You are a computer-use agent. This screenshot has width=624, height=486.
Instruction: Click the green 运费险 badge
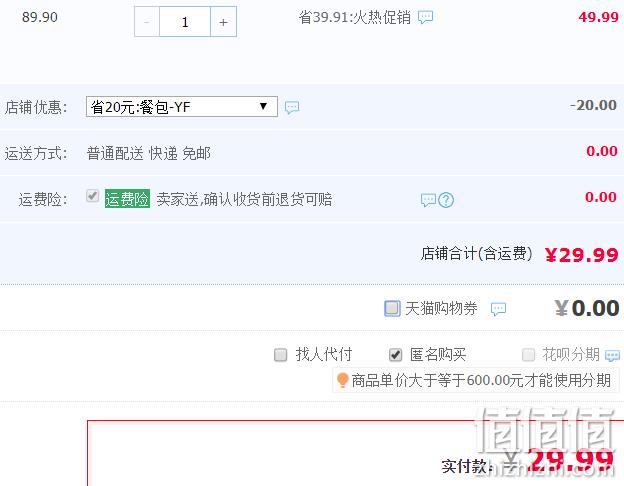click(x=127, y=199)
